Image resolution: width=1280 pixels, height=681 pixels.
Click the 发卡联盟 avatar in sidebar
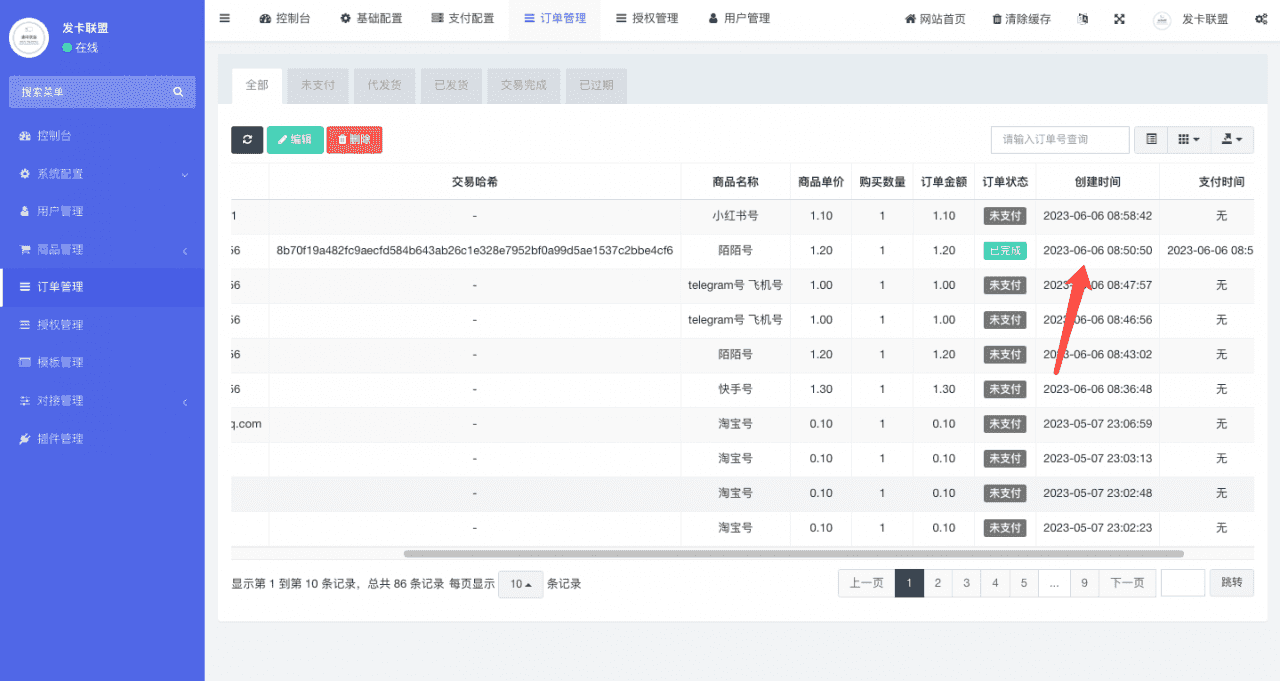coord(29,38)
